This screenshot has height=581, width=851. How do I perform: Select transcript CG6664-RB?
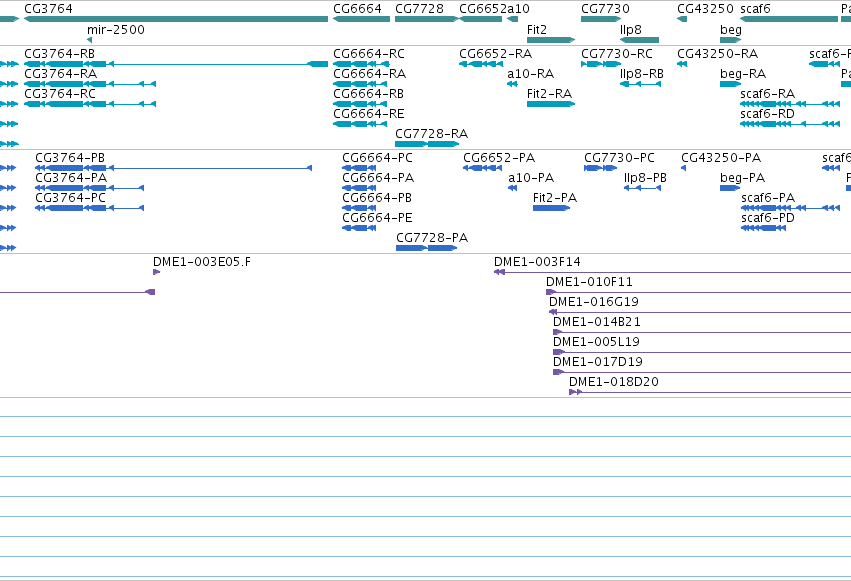pyautogui.click(x=360, y=104)
